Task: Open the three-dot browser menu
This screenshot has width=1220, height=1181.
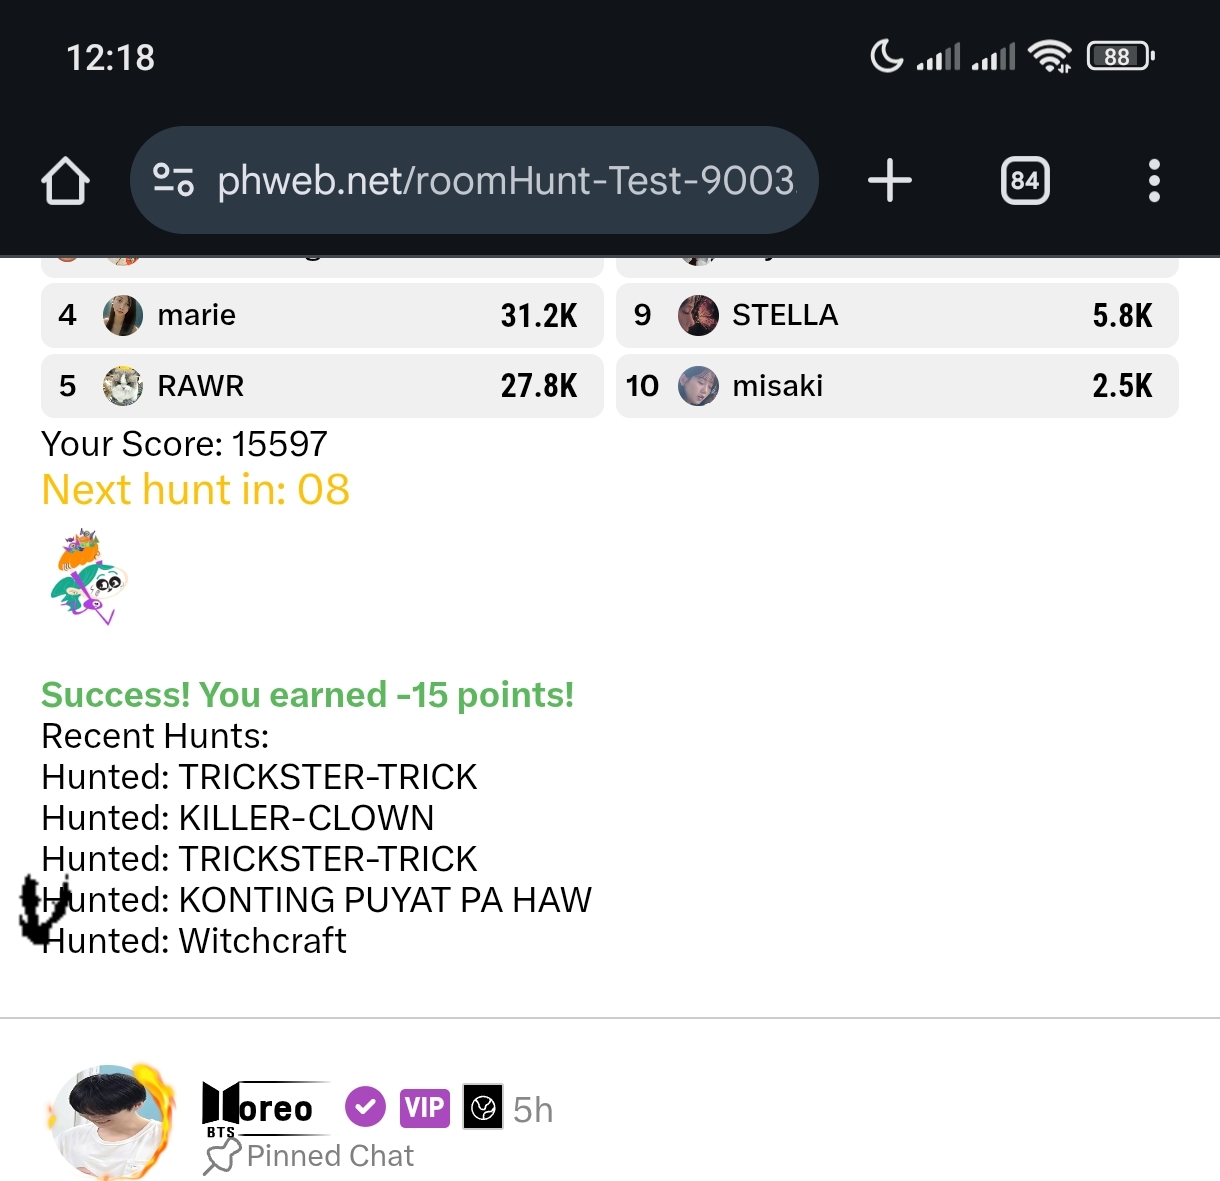Action: [1154, 181]
